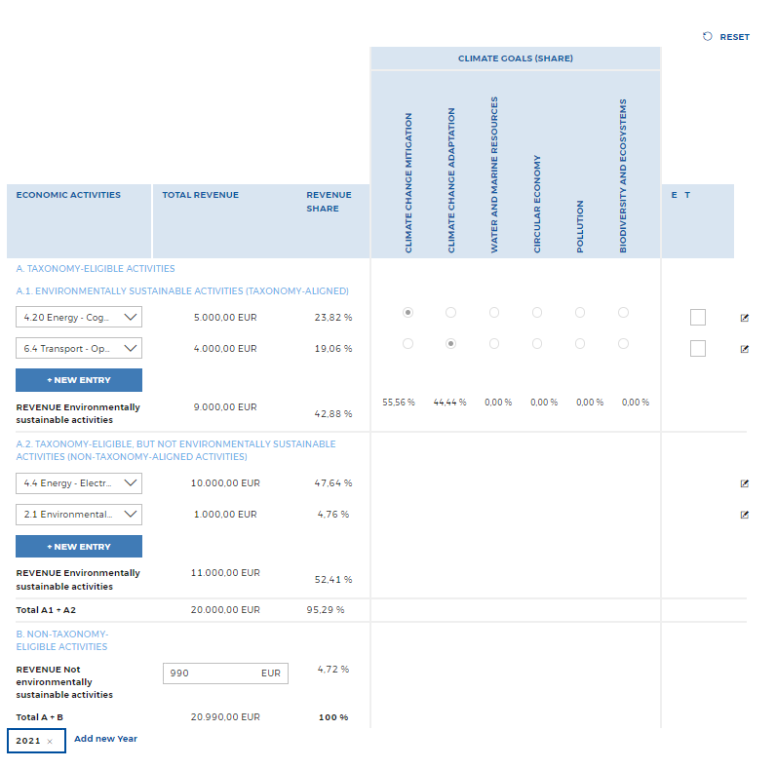Screen dimensions: 776x769
Task: Click the 44,44 % adaptation share total
Action: [x=450, y=402]
